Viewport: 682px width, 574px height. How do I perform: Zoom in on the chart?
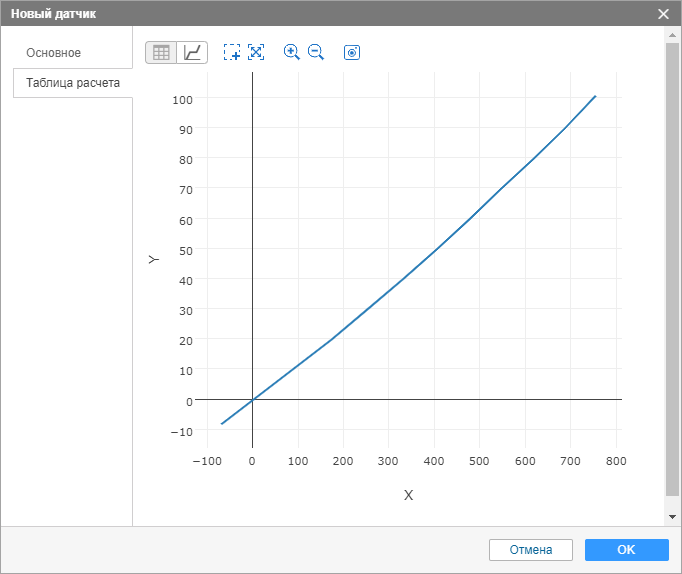click(x=291, y=52)
